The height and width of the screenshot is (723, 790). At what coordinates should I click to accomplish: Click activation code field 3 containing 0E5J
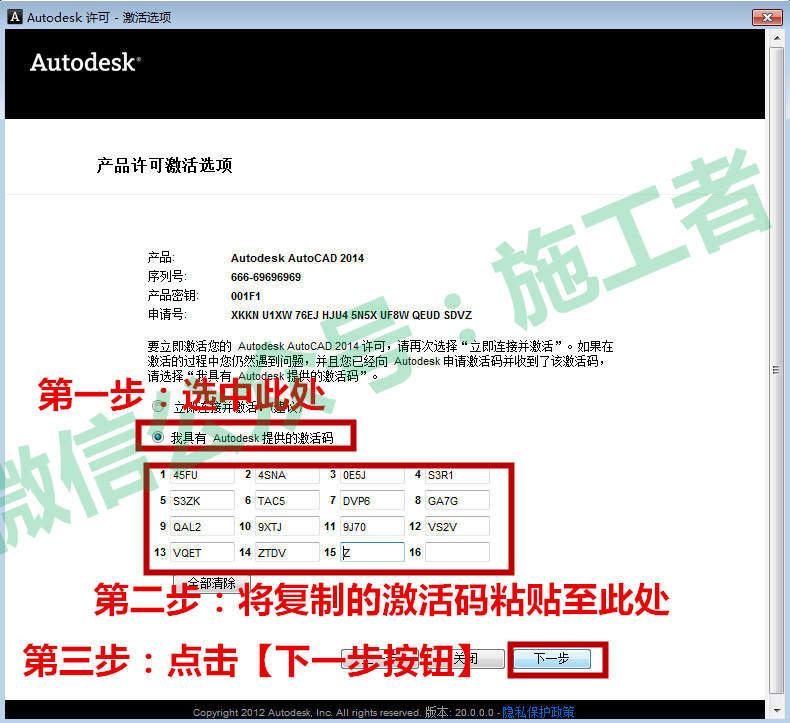(372, 475)
